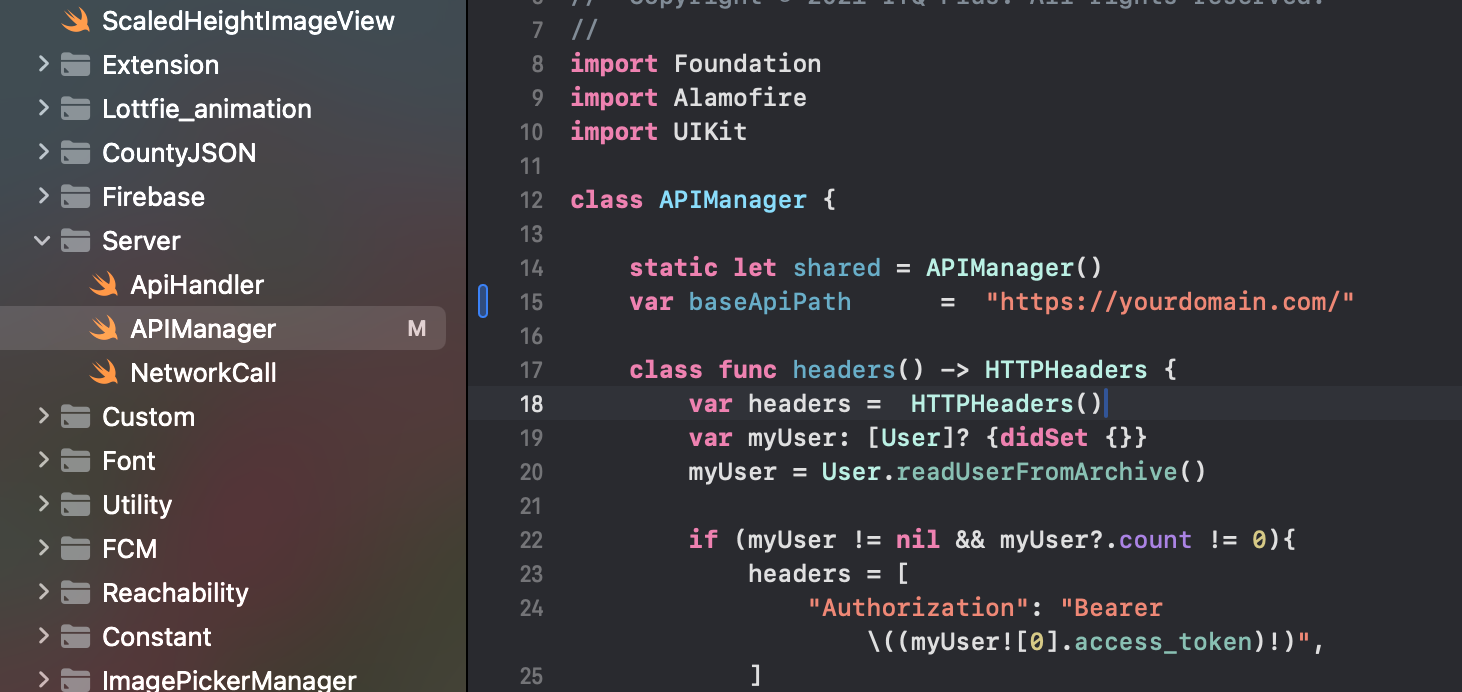Expand the Lottfie_animation folder chevron
This screenshot has width=1462, height=692.
pos(43,109)
